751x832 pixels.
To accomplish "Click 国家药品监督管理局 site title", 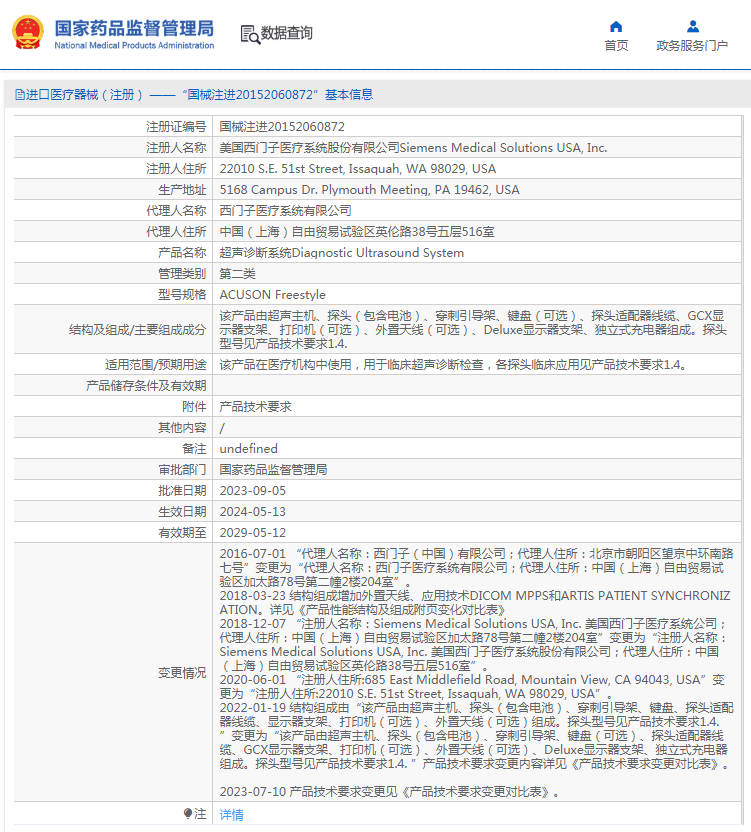I will [134, 28].
